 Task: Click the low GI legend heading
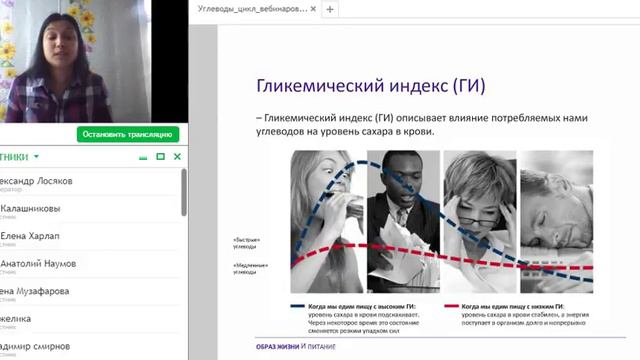point(512,306)
